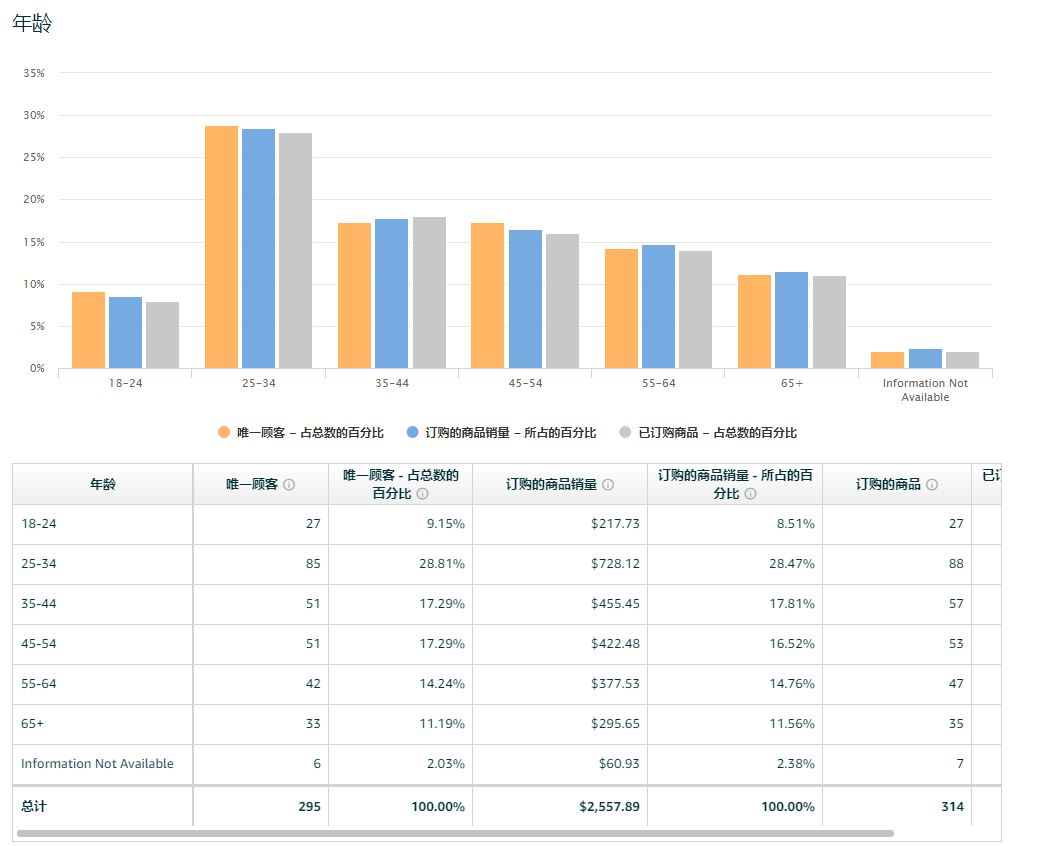Viewport: 1040px width, 846px height.
Task: Select the 25-34 row in table
Action: click(x=507, y=564)
